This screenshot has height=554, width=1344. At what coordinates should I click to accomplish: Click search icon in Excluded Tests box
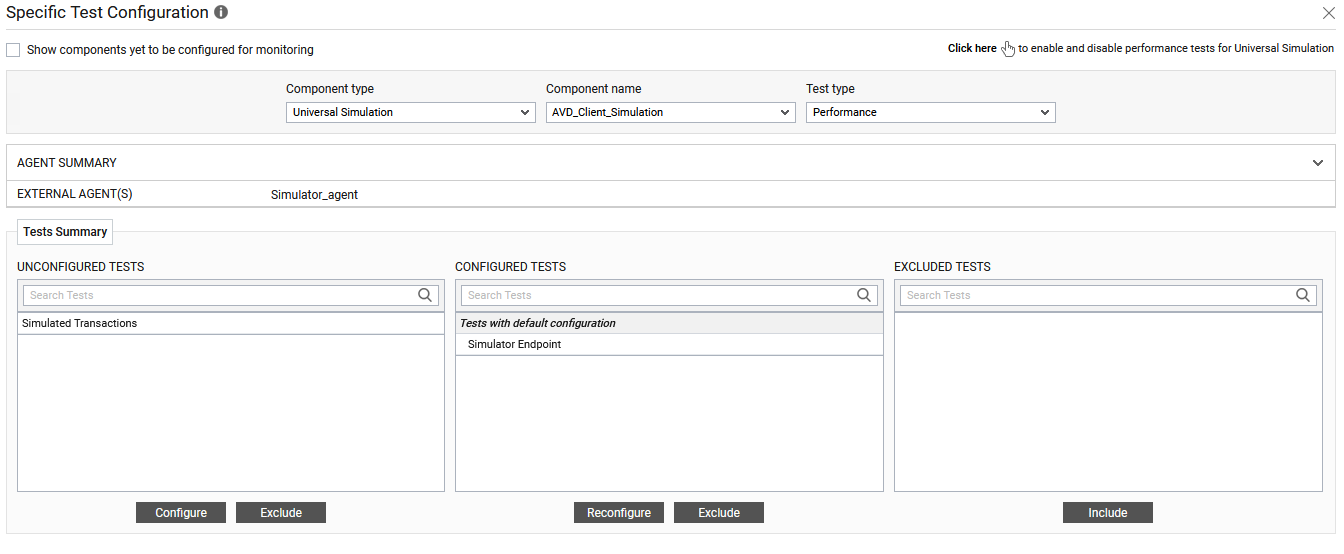click(x=1303, y=295)
